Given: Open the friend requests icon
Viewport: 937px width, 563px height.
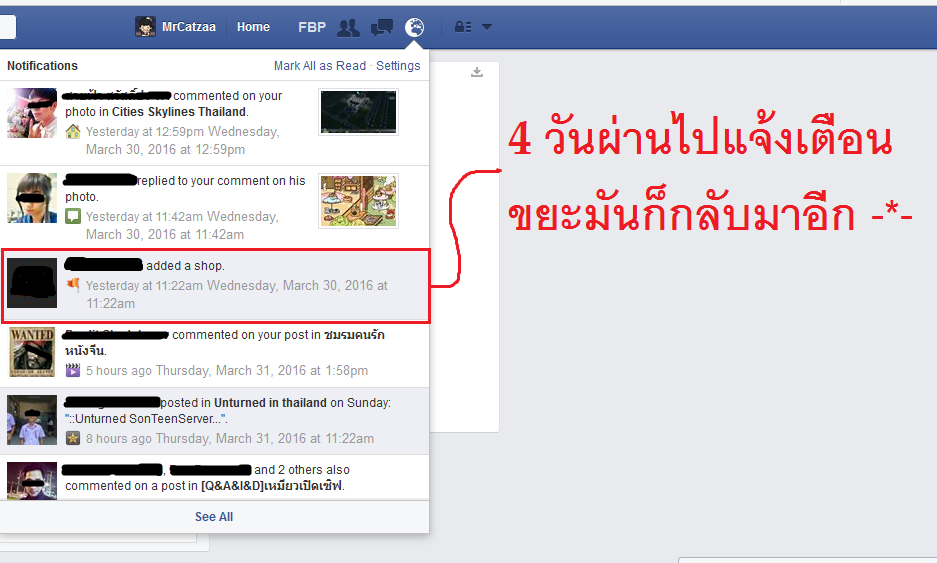Looking at the screenshot, I should (x=348, y=27).
